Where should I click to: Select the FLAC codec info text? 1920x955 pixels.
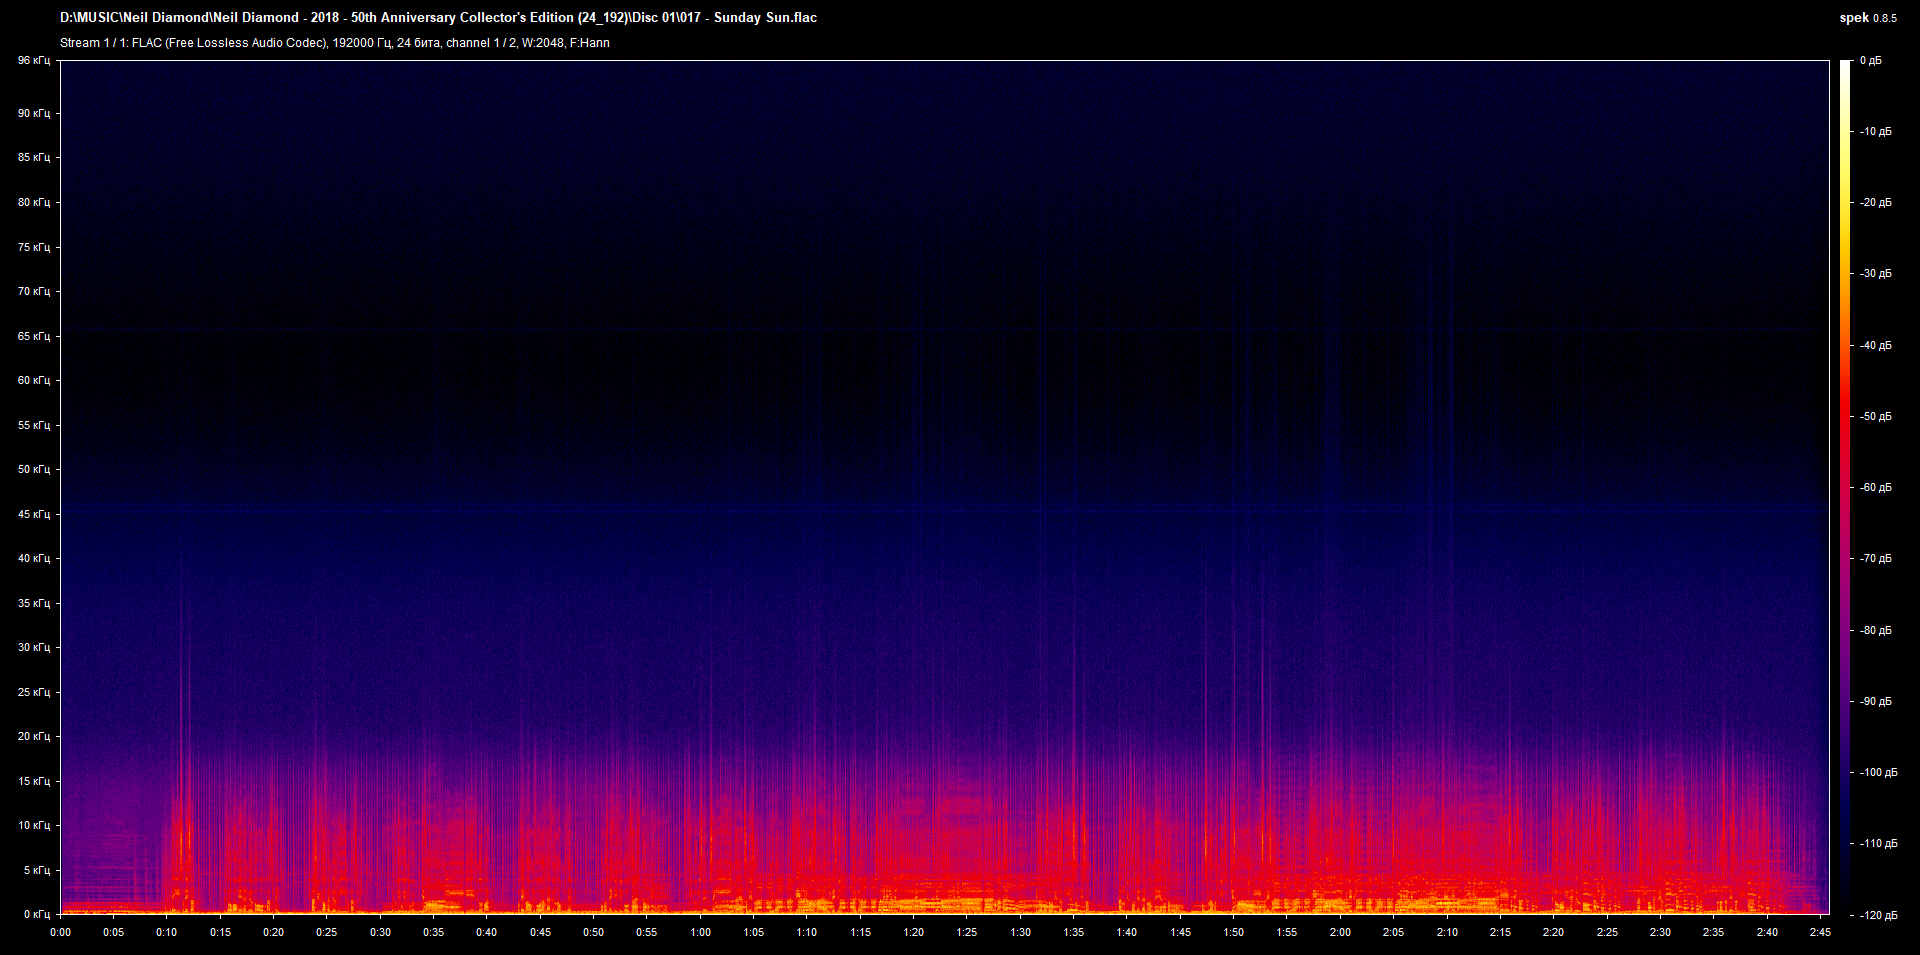click(232, 43)
